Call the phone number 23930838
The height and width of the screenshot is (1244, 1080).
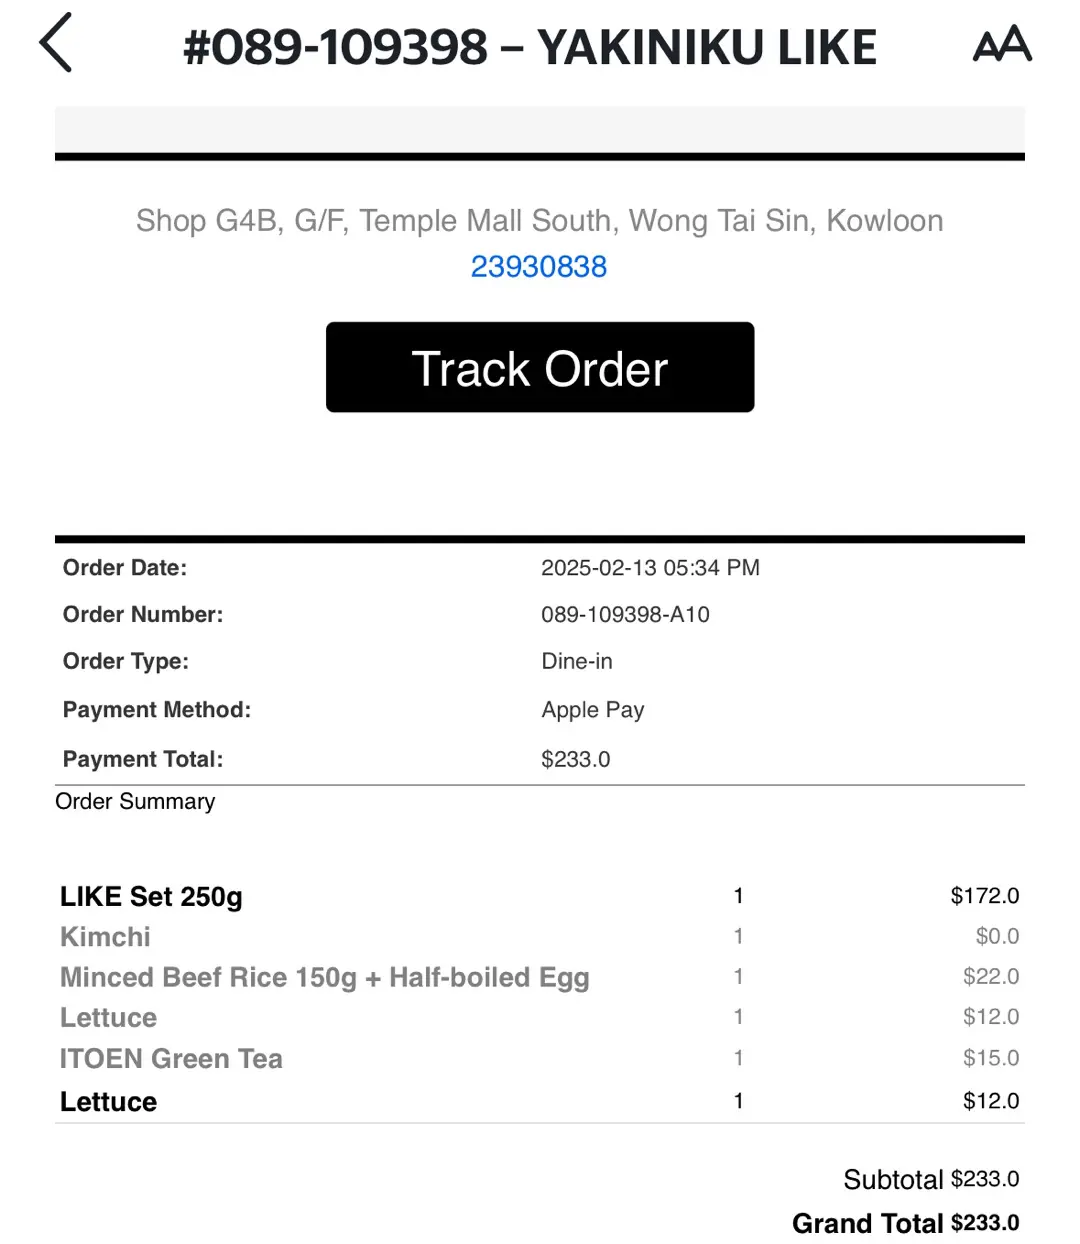click(539, 267)
